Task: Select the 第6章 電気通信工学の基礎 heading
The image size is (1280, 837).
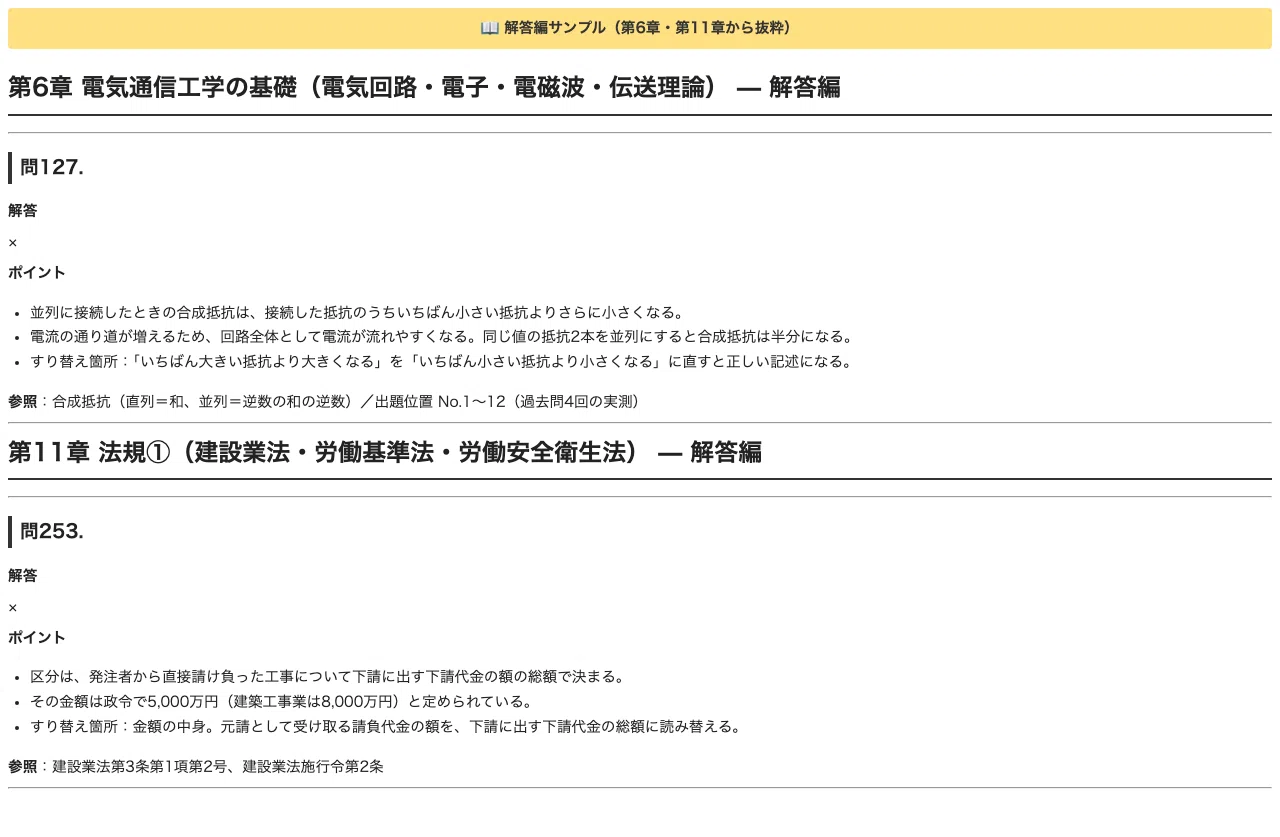Action: pos(424,87)
